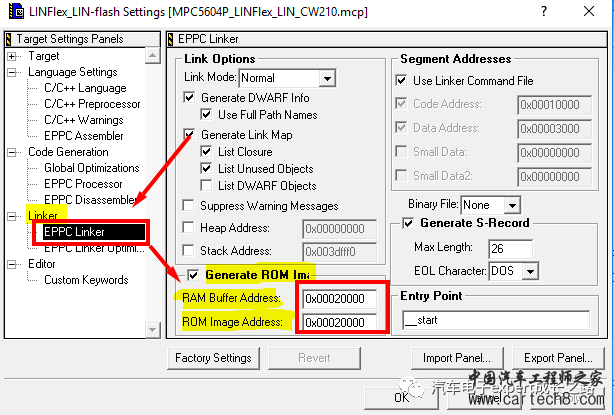Toggle Generate S-Record checkbox
The image size is (614, 415).
pyautogui.click(x=408, y=223)
